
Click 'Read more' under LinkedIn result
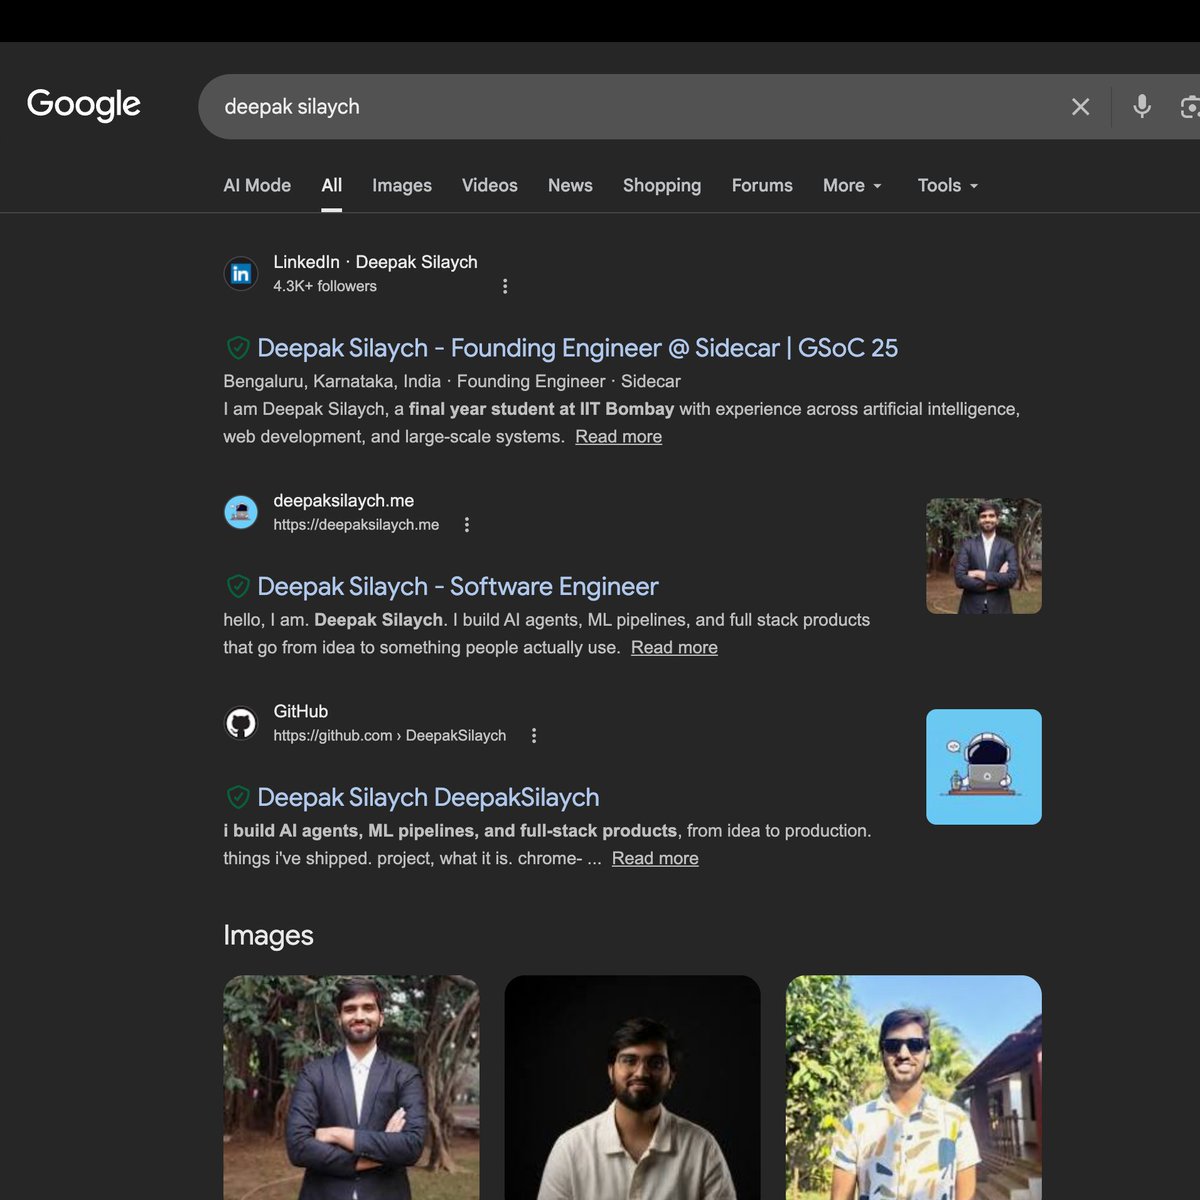click(618, 437)
